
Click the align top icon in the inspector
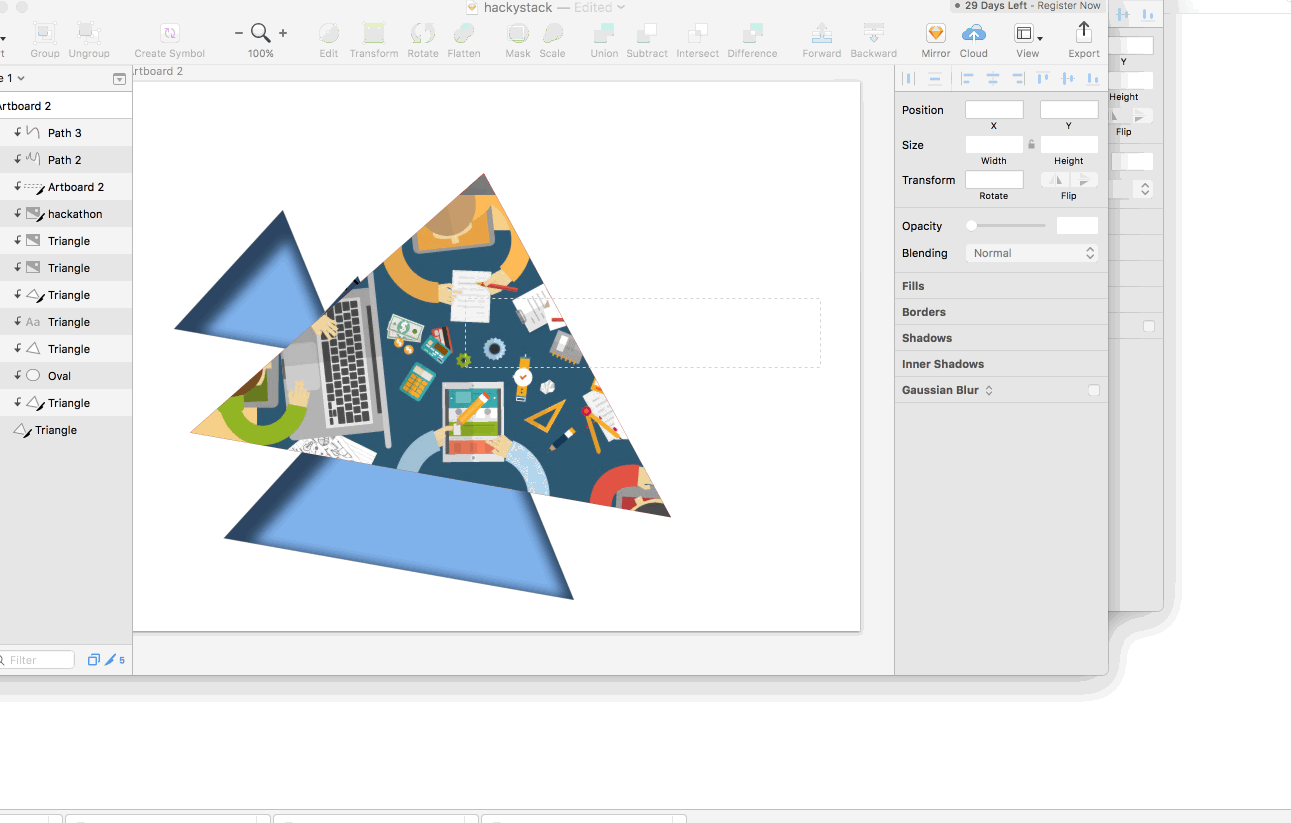(1043, 79)
